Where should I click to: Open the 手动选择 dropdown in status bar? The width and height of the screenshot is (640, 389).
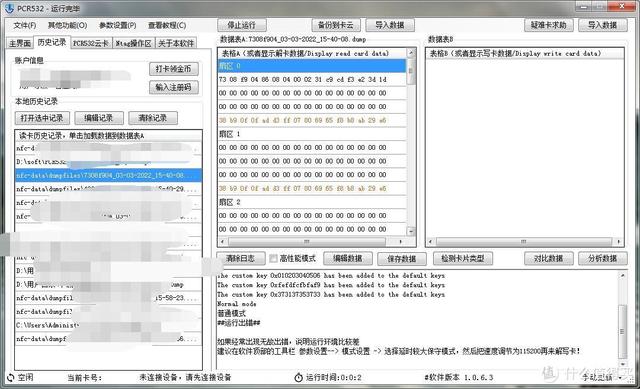[x=602, y=377]
